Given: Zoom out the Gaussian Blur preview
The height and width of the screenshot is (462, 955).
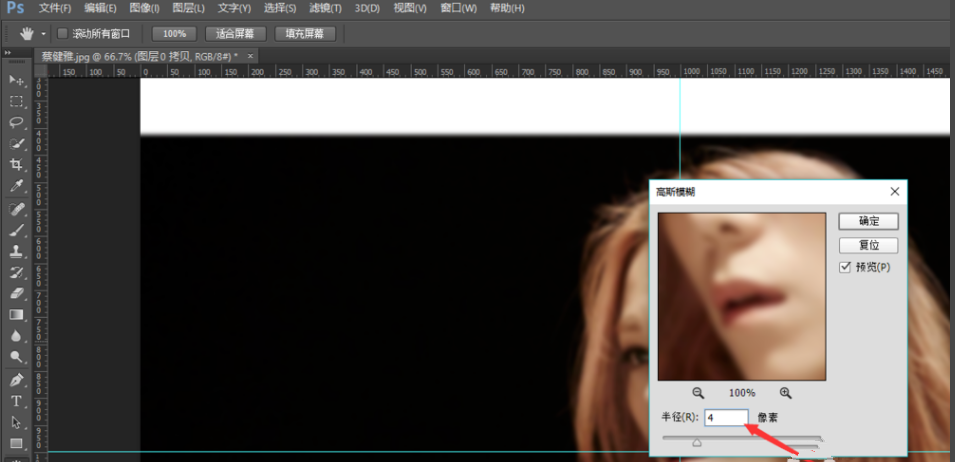Looking at the screenshot, I should pos(698,393).
